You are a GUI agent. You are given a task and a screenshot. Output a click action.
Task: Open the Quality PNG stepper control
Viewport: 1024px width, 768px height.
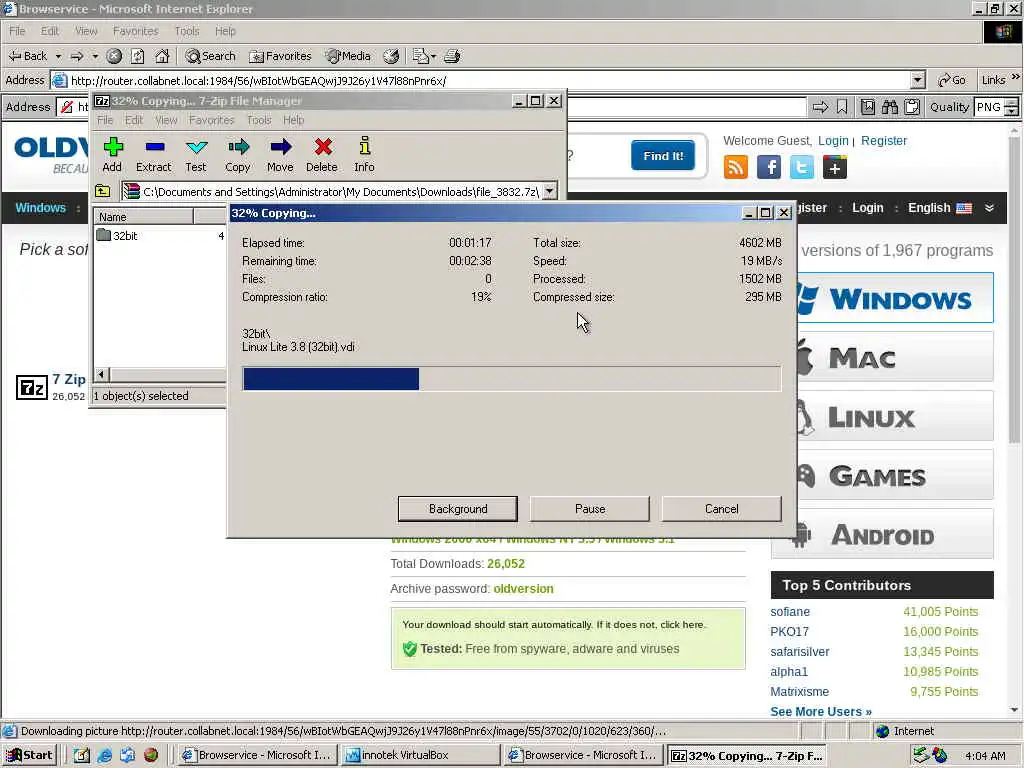[1011, 107]
